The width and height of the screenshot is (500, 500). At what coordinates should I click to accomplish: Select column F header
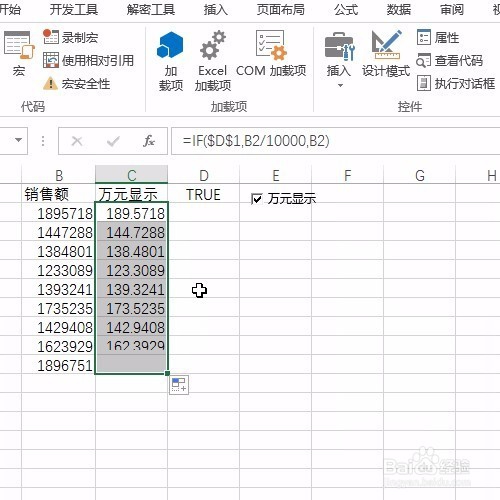(348, 175)
